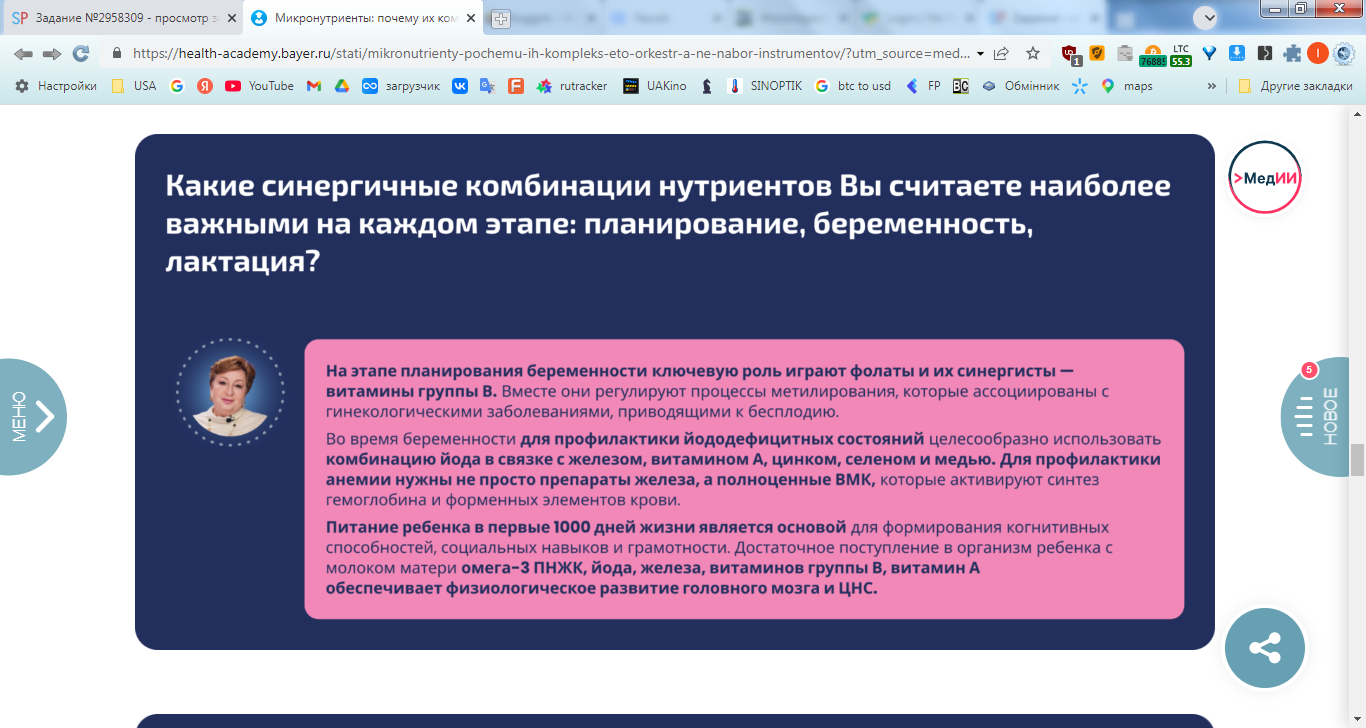This screenshot has height=728, width=1366.
Task: Open a new tab
Action: pos(501,18)
